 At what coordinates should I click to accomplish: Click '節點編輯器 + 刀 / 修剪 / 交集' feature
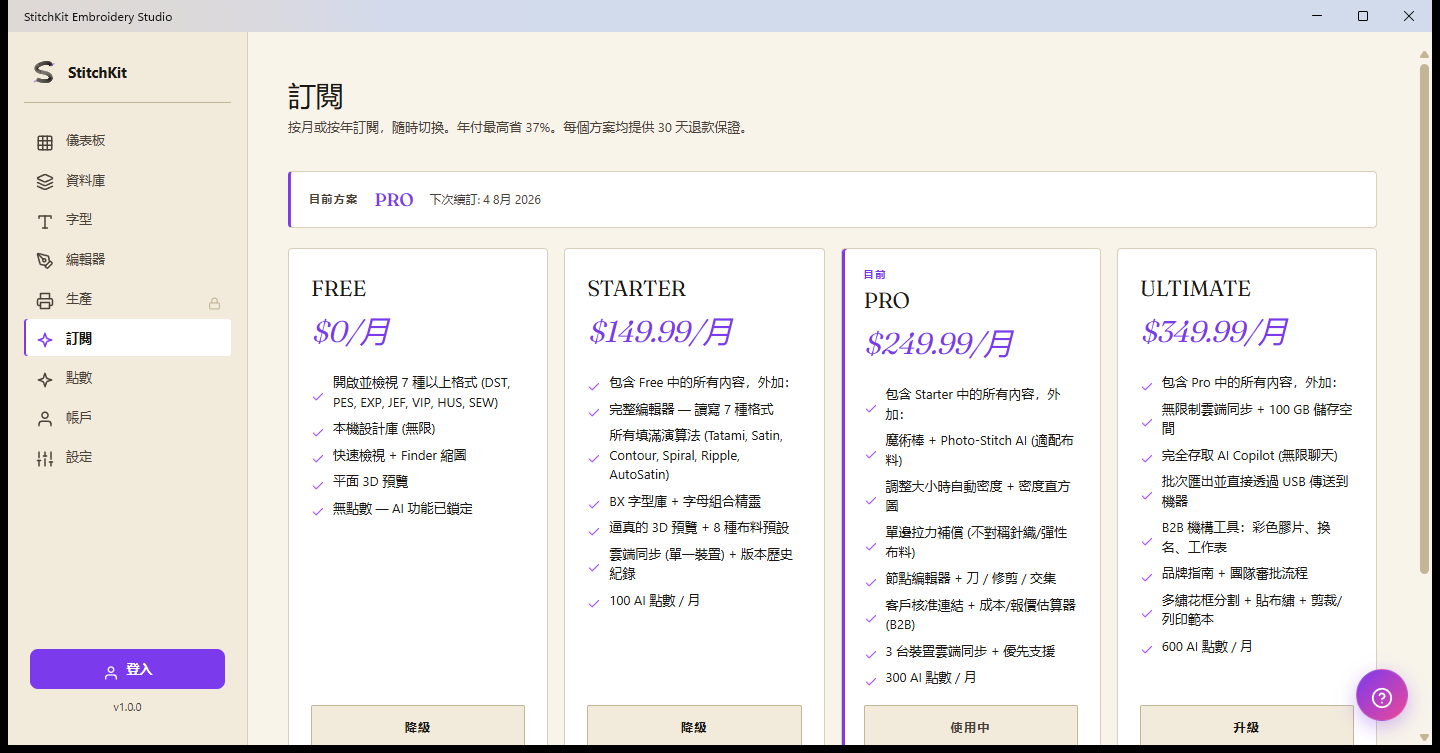click(x=971, y=579)
